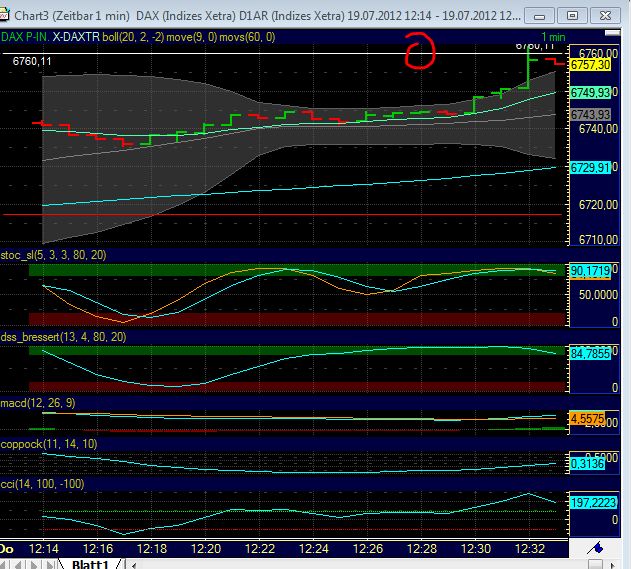Click the 6710,00 price axis label
Screen dimensions: 631x569
[598, 240]
